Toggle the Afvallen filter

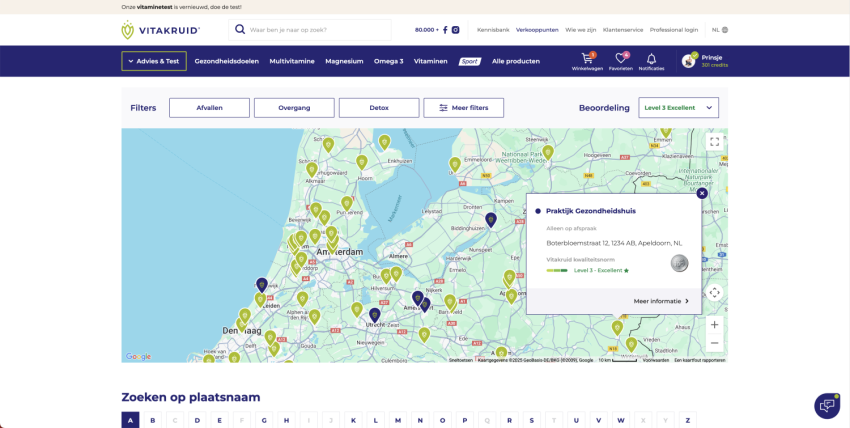tap(209, 108)
